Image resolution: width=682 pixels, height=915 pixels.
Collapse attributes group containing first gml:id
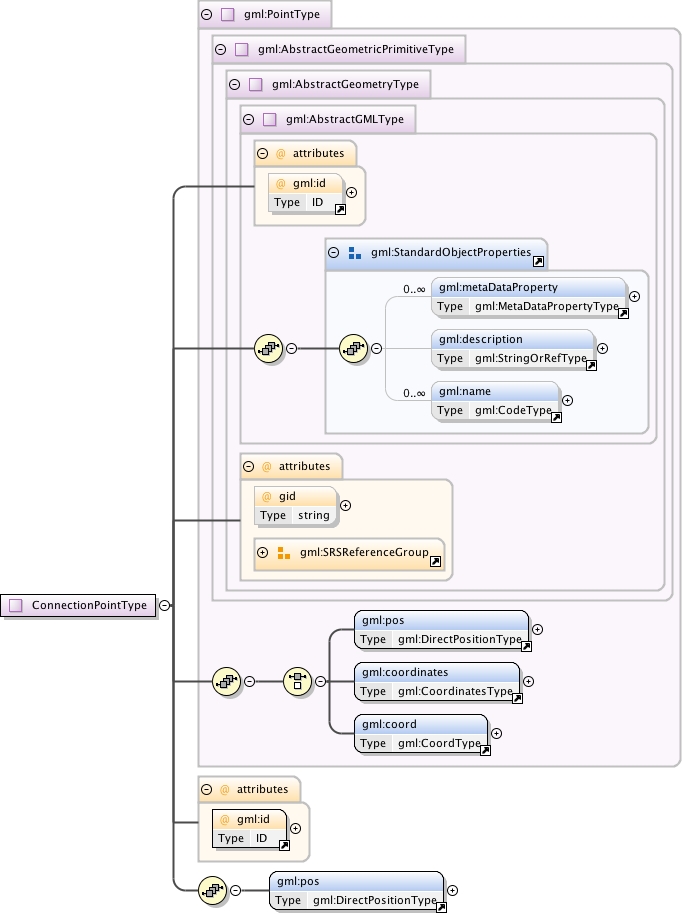tap(263, 153)
